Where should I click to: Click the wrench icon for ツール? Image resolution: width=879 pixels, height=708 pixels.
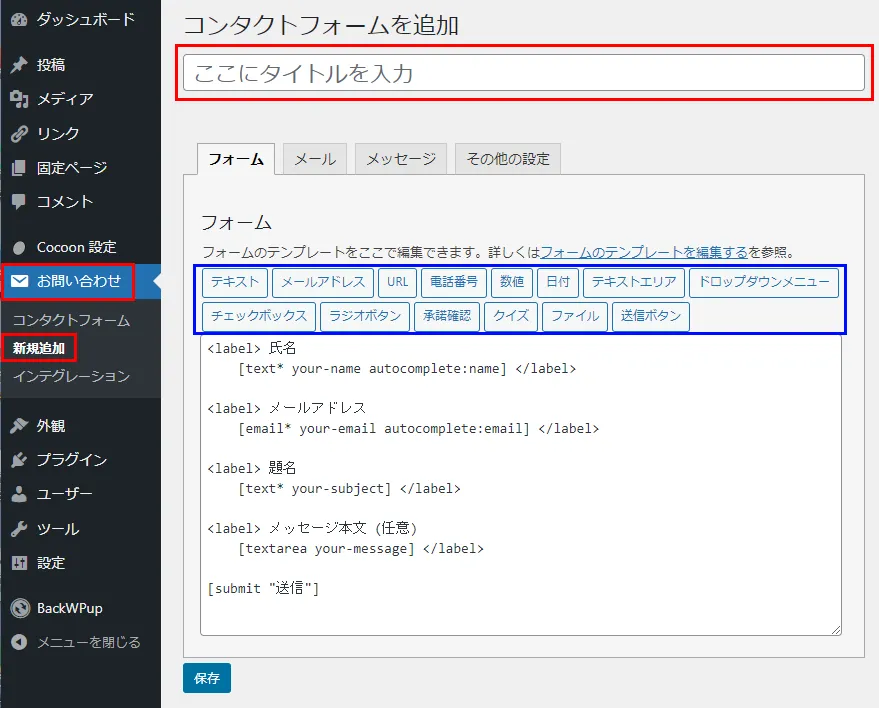[x=19, y=529]
